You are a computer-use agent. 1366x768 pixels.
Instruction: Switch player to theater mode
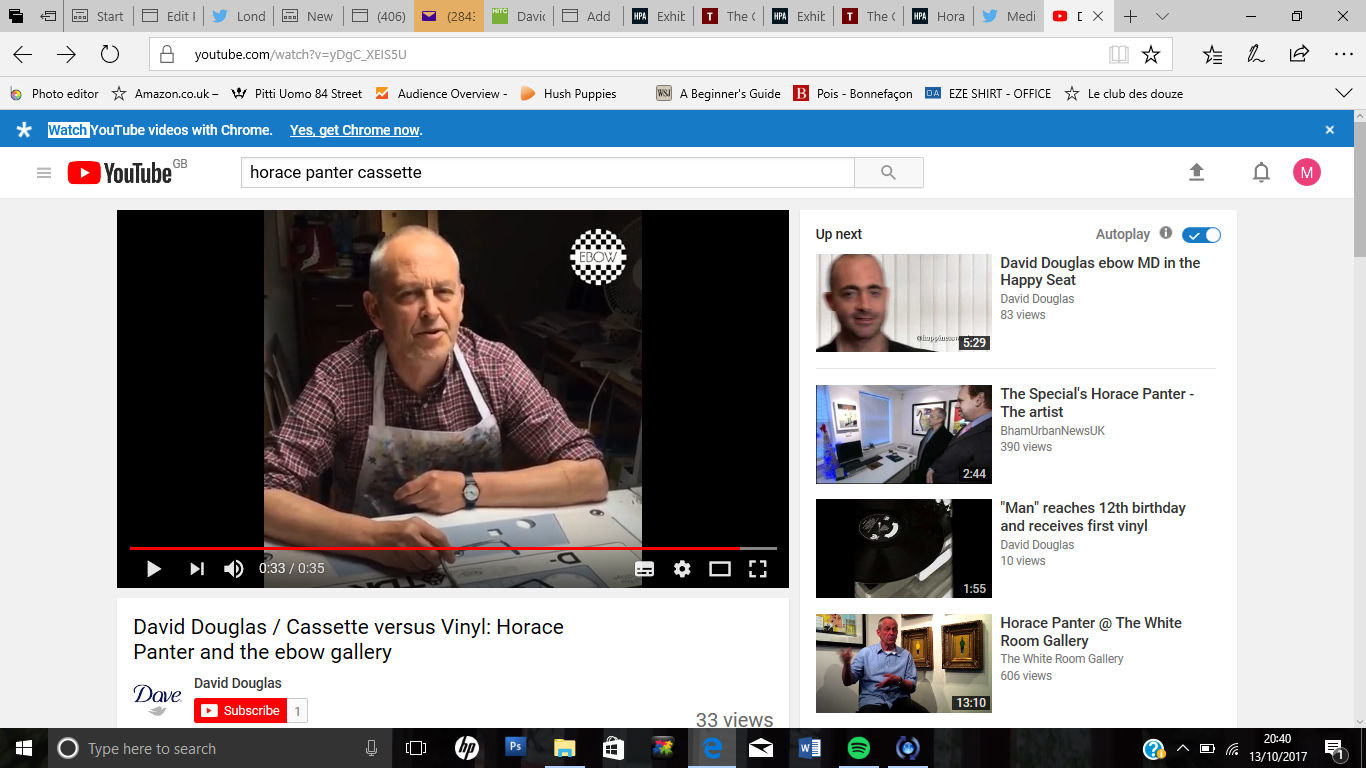720,569
